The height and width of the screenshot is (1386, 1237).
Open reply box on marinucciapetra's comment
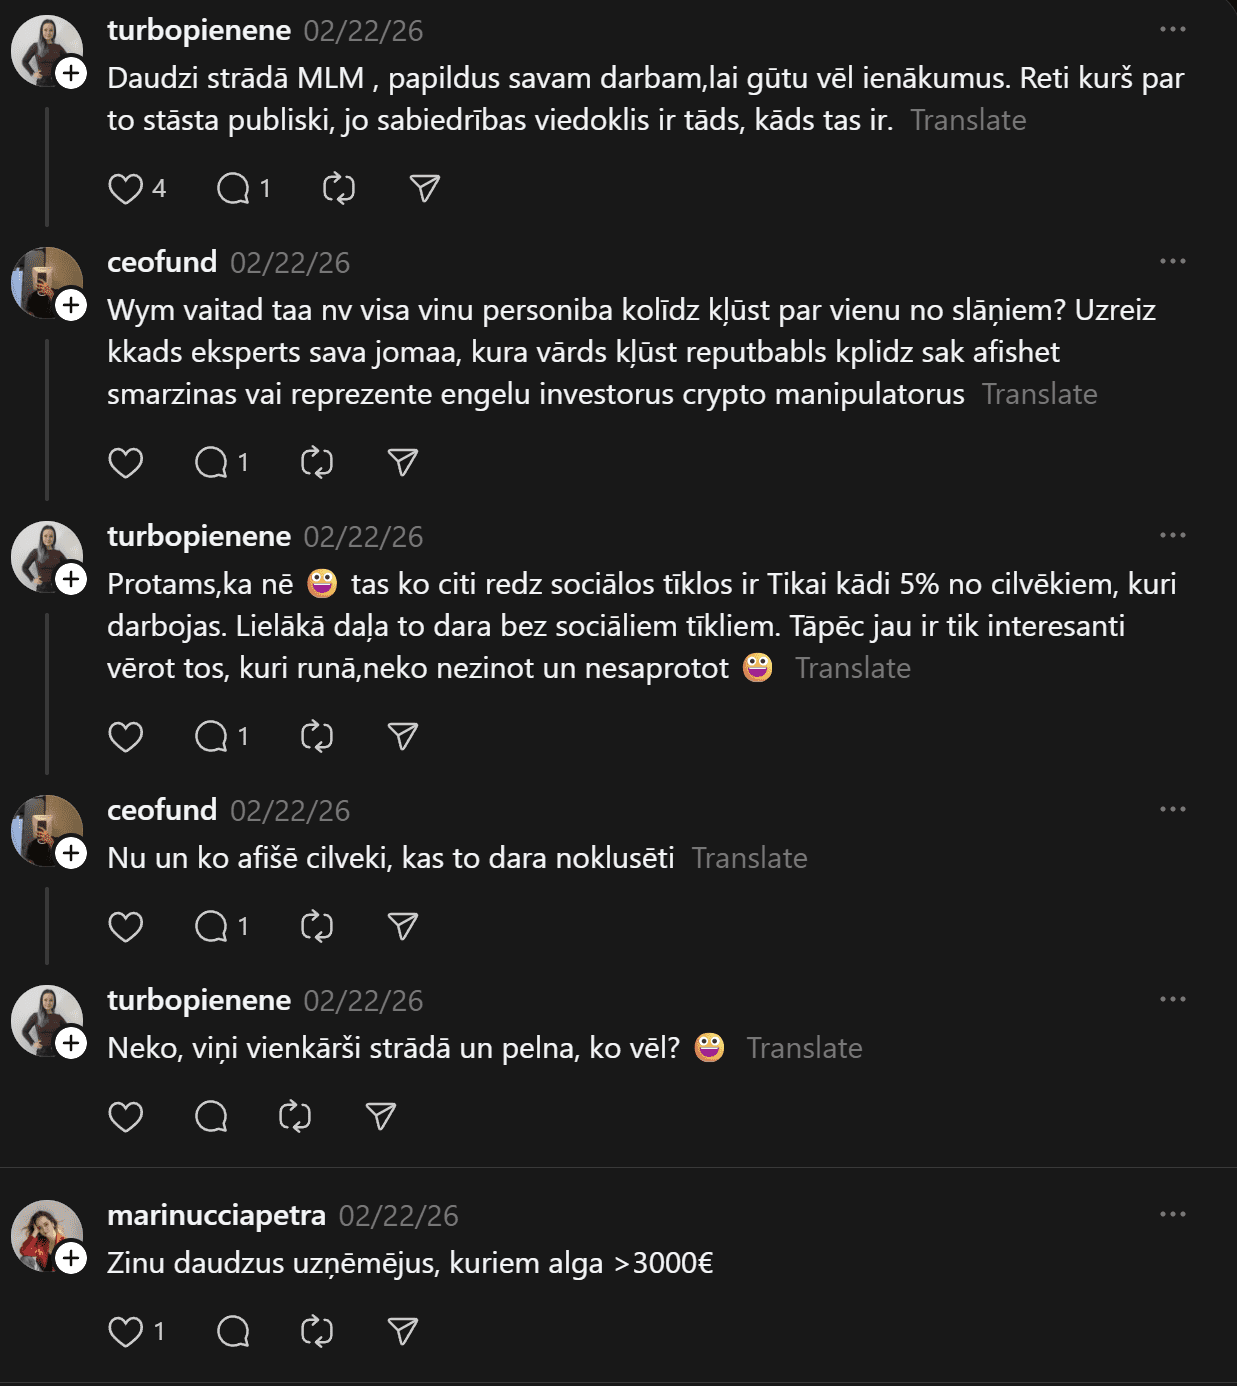pos(233,1332)
